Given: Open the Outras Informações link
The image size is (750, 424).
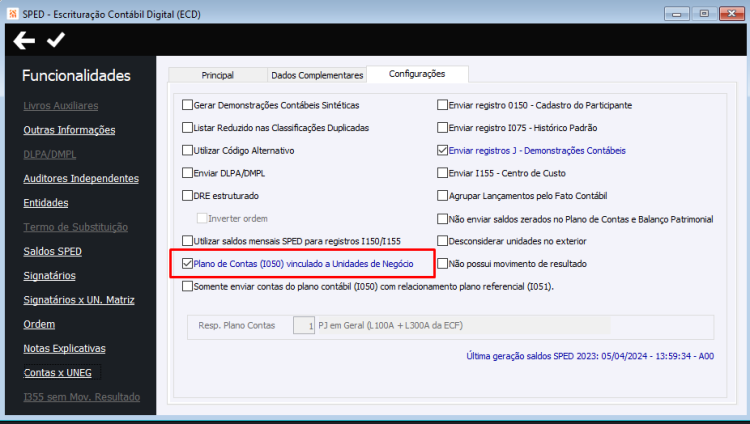Looking at the screenshot, I should coord(69,130).
